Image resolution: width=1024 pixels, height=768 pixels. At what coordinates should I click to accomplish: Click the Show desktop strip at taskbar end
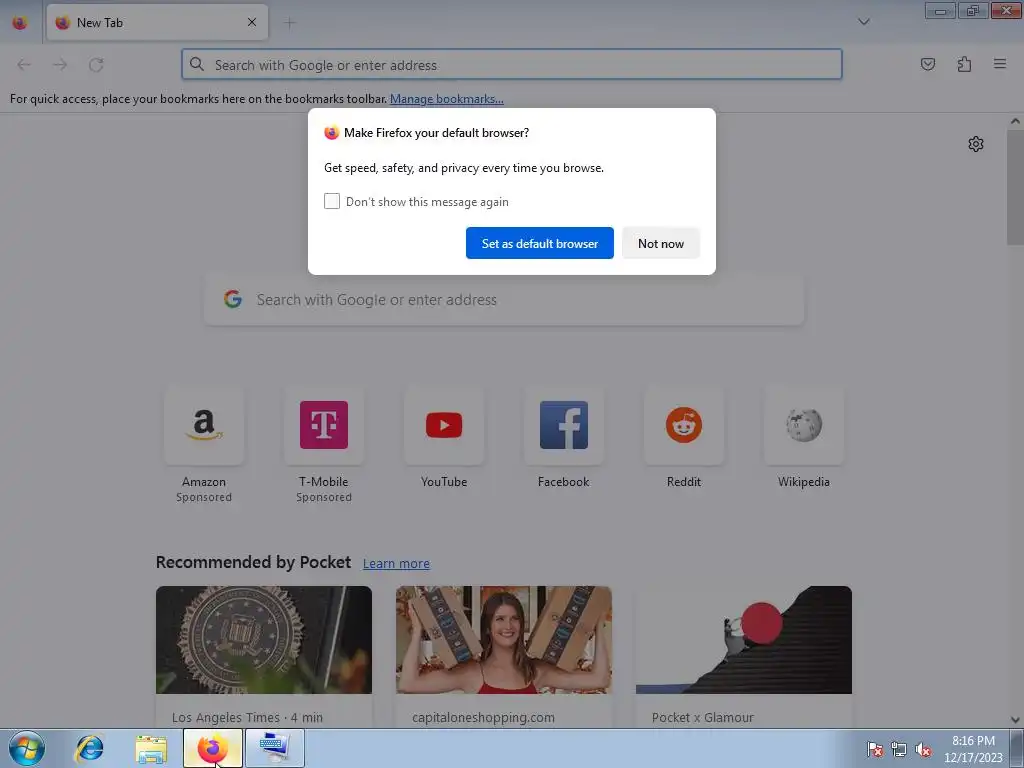click(1017, 748)
